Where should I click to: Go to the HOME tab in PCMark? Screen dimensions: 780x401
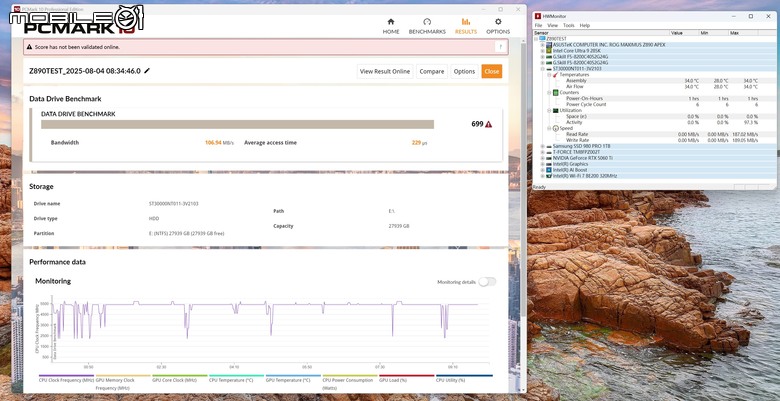point(391,26)
